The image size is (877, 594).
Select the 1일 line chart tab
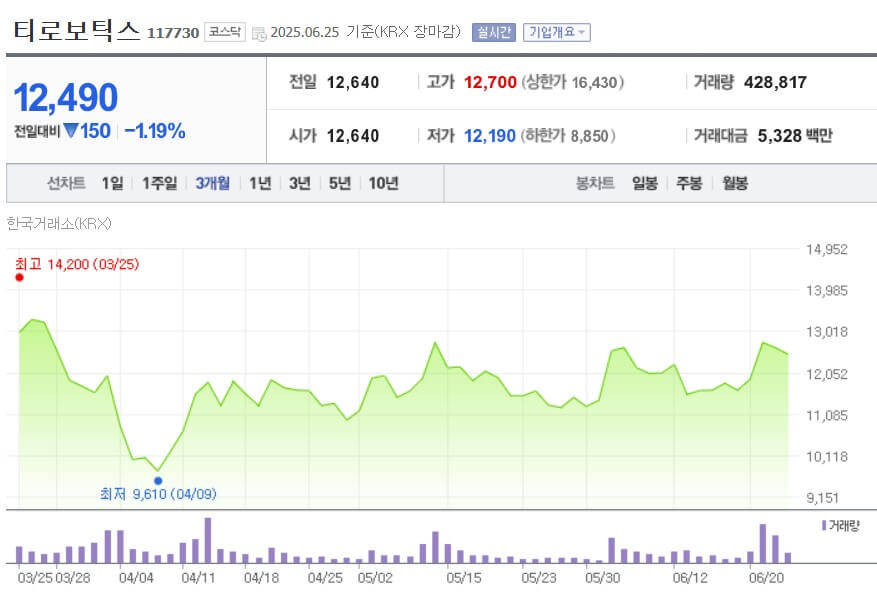(x=112, y=183)
